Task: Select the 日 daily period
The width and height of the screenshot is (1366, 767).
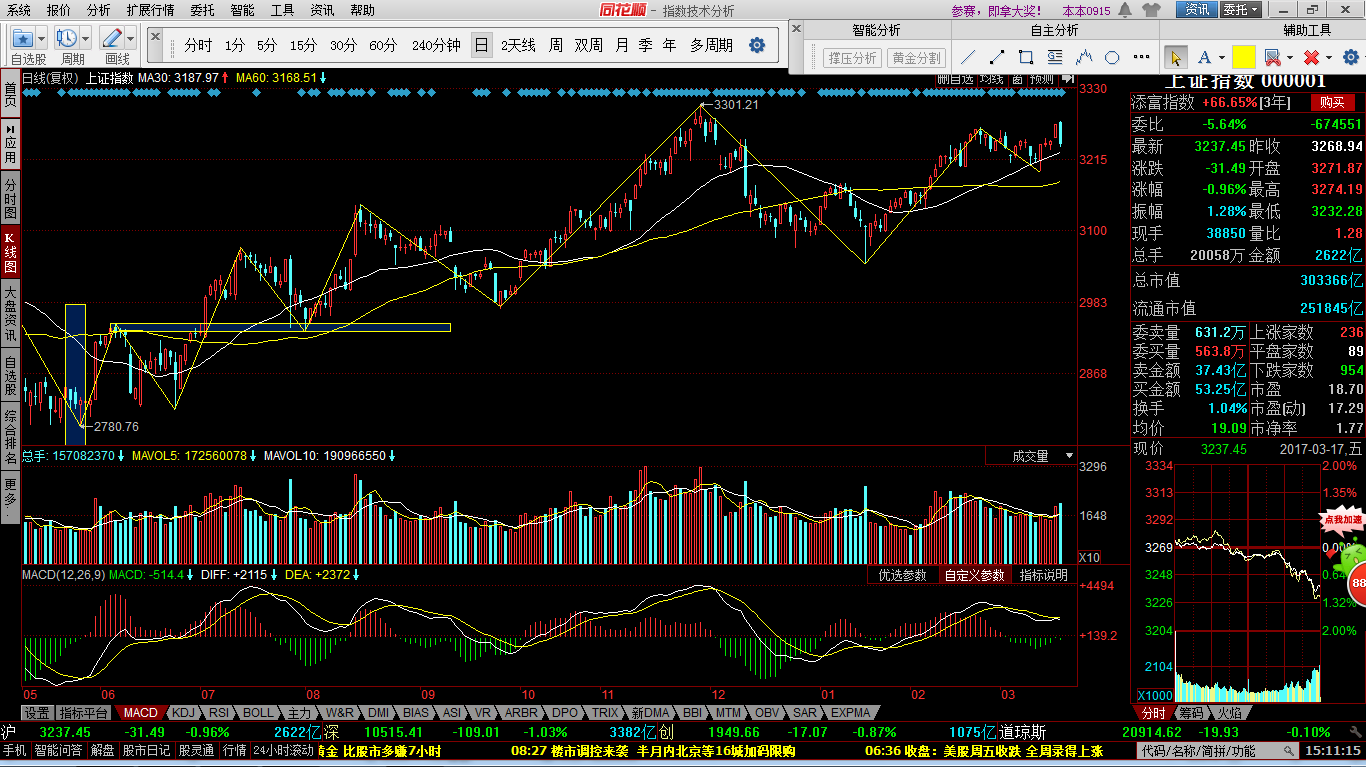Action: click(x=481, y=45)
